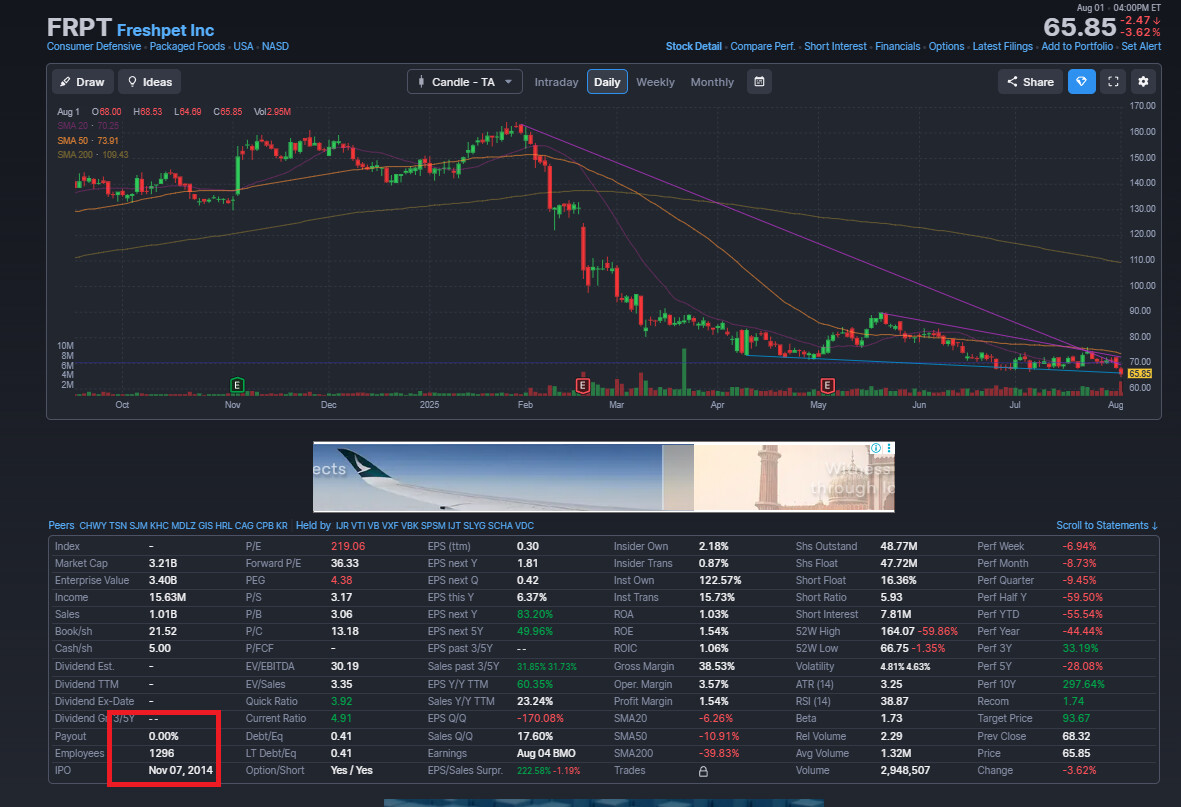
Task: Switch chart to Monthly
Action: pyautogui.click(x=712, y=82)
